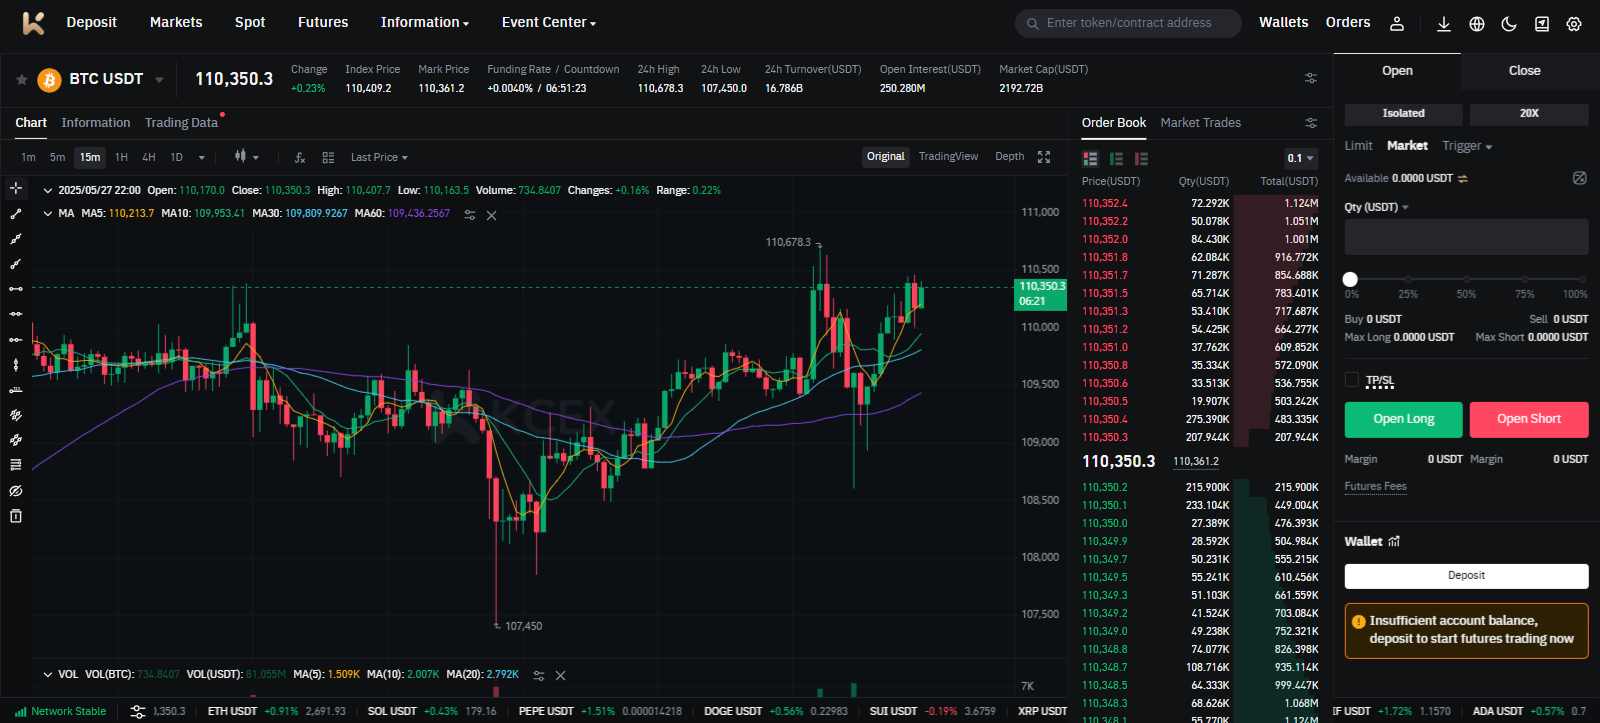Show asks-only order book view
Screen dimensions: 1600x723
tap(1141, 158)
